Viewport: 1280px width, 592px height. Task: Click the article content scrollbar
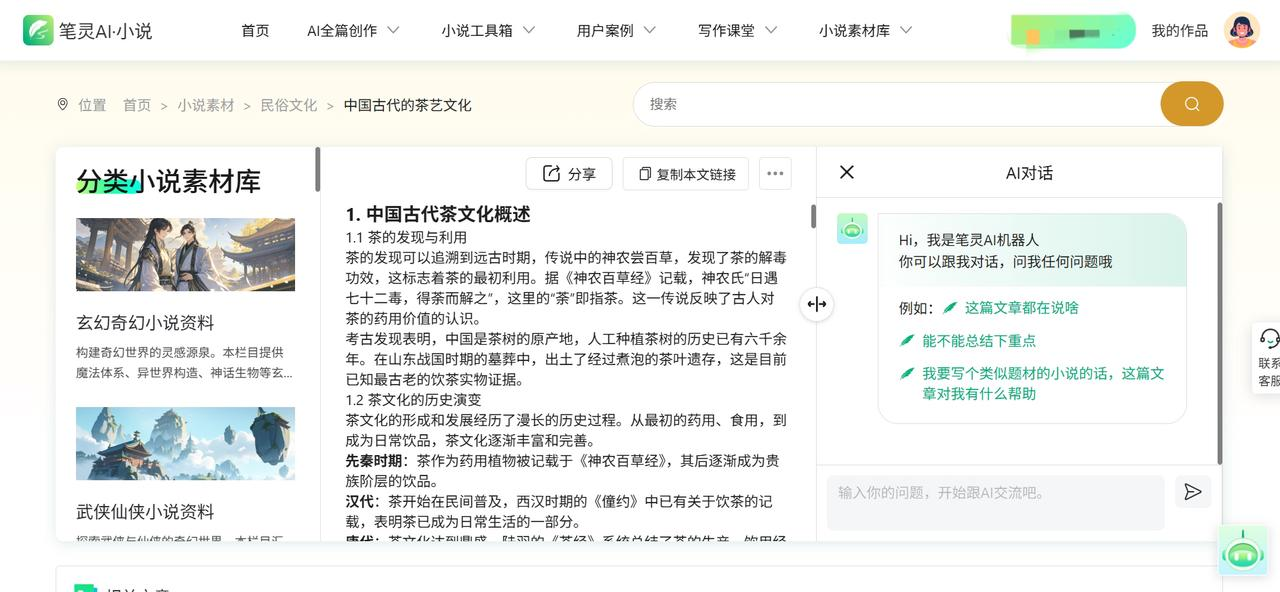(x=813, y=216)
